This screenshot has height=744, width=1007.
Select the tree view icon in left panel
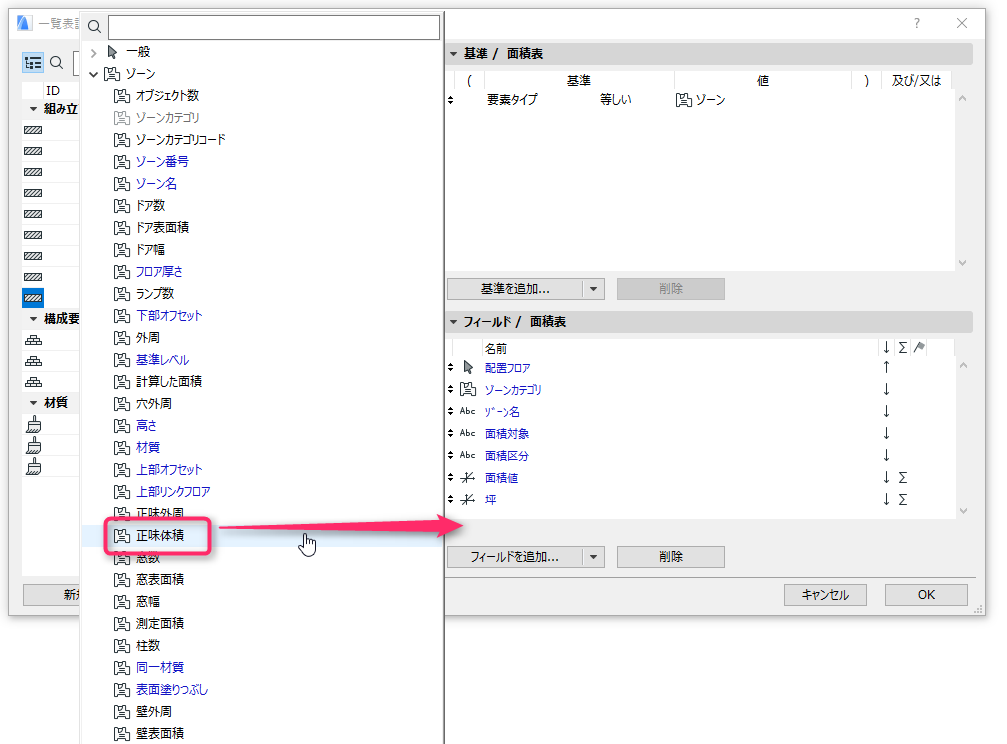click(x=33, y=62)
